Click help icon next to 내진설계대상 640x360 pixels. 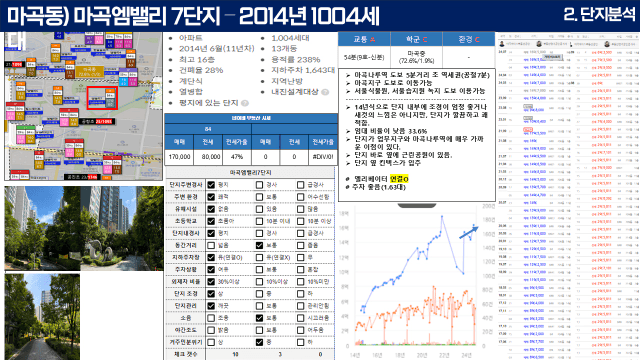325,92
